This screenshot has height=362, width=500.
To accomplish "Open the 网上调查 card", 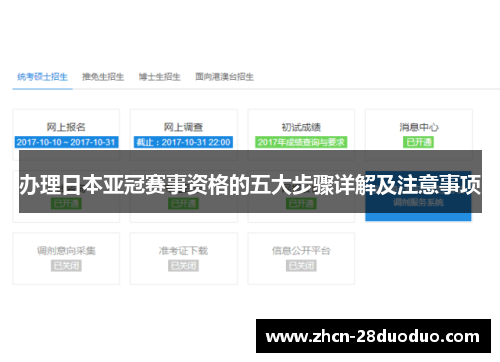I will coord(184,135).
